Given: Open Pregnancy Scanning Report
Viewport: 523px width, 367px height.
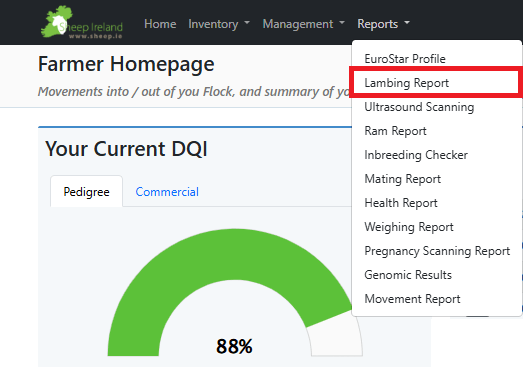Looking at the screenshot, I should [x=437, y=251].
